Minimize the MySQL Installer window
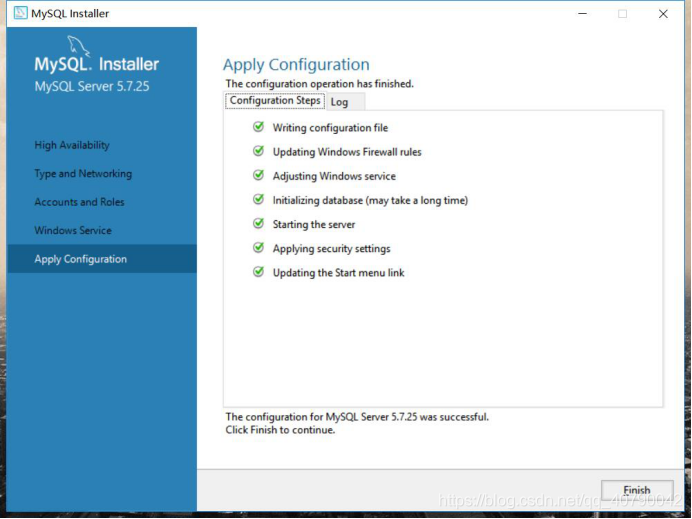Image resolution: width=692 pixels, height=519 pixels. [583, 14]
